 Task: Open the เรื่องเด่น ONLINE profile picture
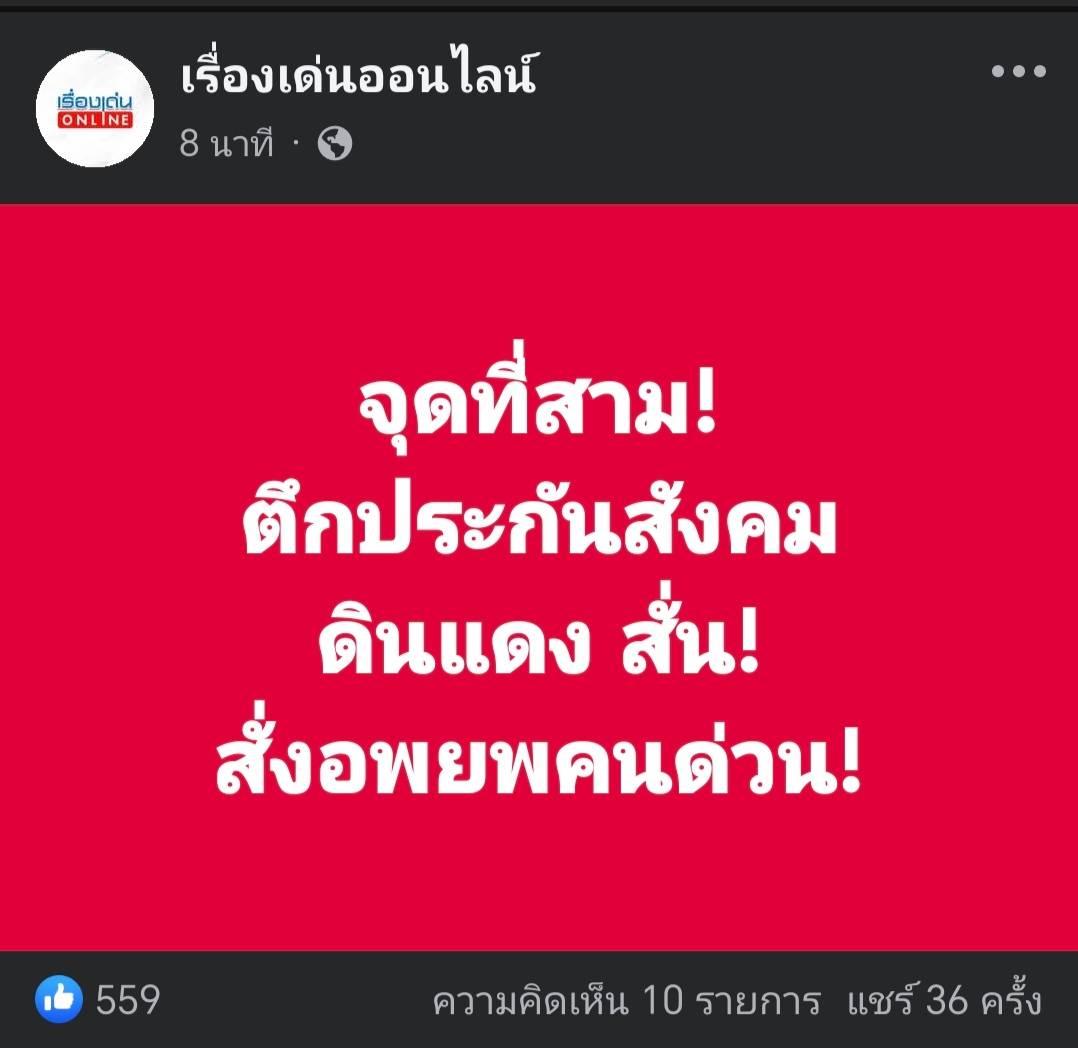coord(95,109)
